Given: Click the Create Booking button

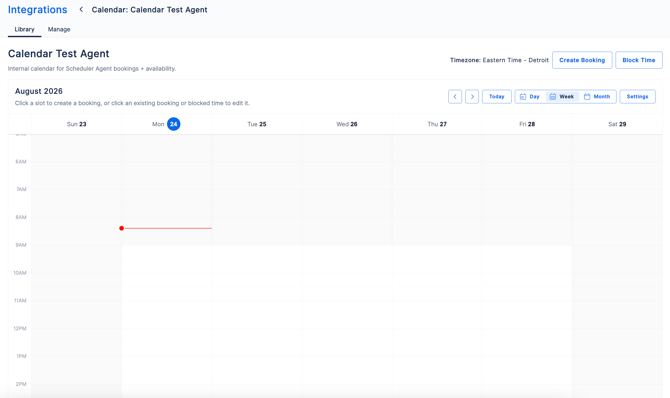Looking at the screenshot, I should click(x=582, y=60).
